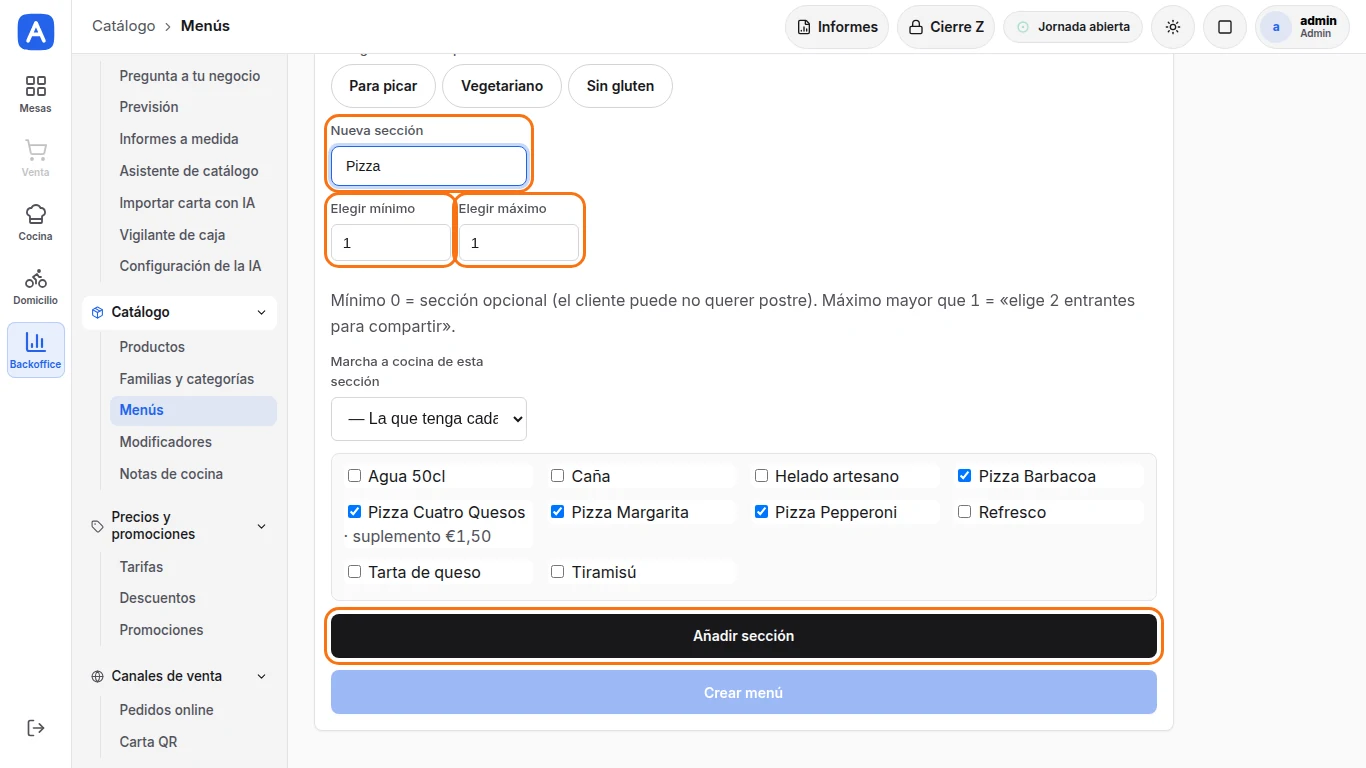The image size is (1366, 768).
Task: Check the Caña checkbox
Action: (x=558, y=476)
